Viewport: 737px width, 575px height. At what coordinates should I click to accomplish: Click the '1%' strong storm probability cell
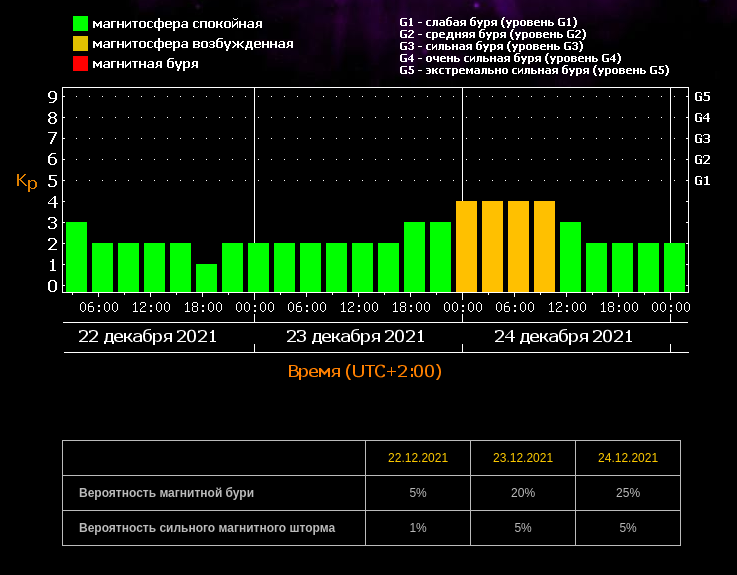point(418,528)
